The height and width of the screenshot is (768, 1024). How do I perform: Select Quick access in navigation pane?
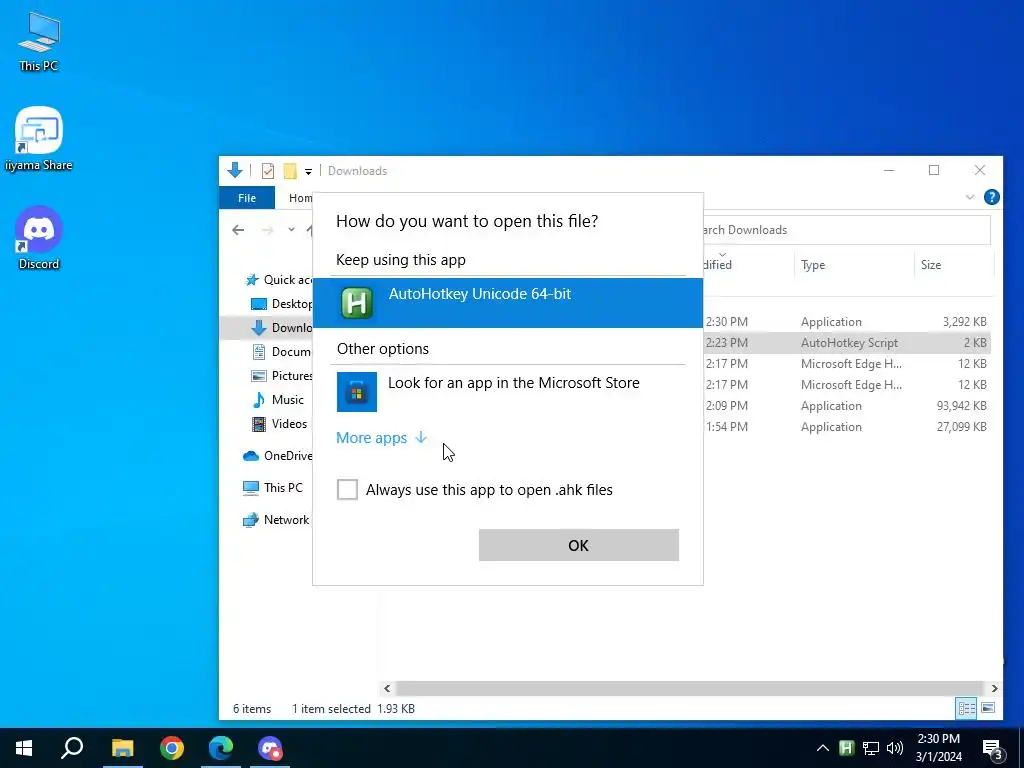(x=279, y=280)
